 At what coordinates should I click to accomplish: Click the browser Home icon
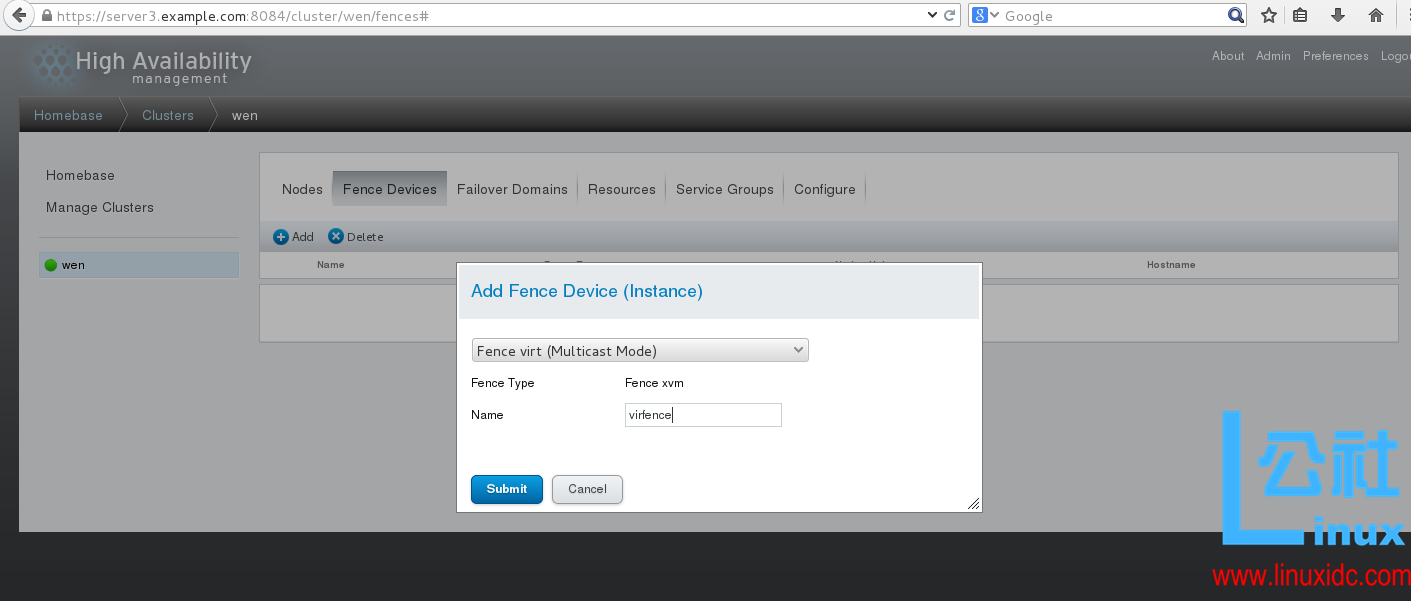(1375, 15)
